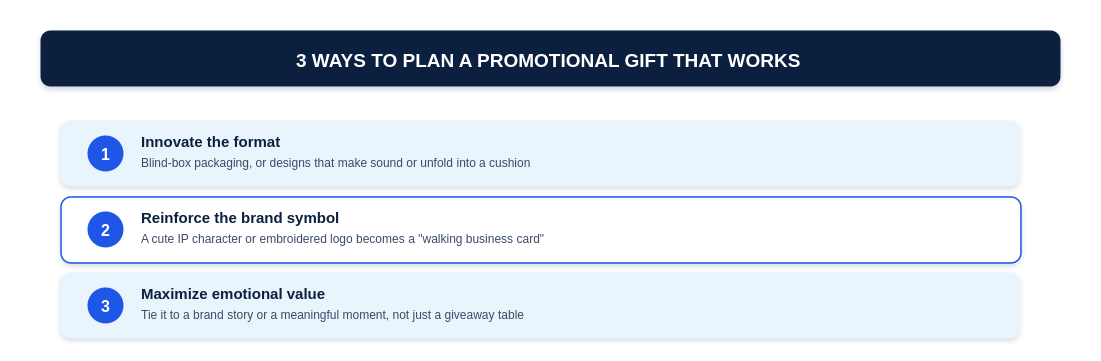The height and width of the screenshot is (361, 1101).
Task: Click empty space inside the third light-blue card
Action: [x=772, y=306]
